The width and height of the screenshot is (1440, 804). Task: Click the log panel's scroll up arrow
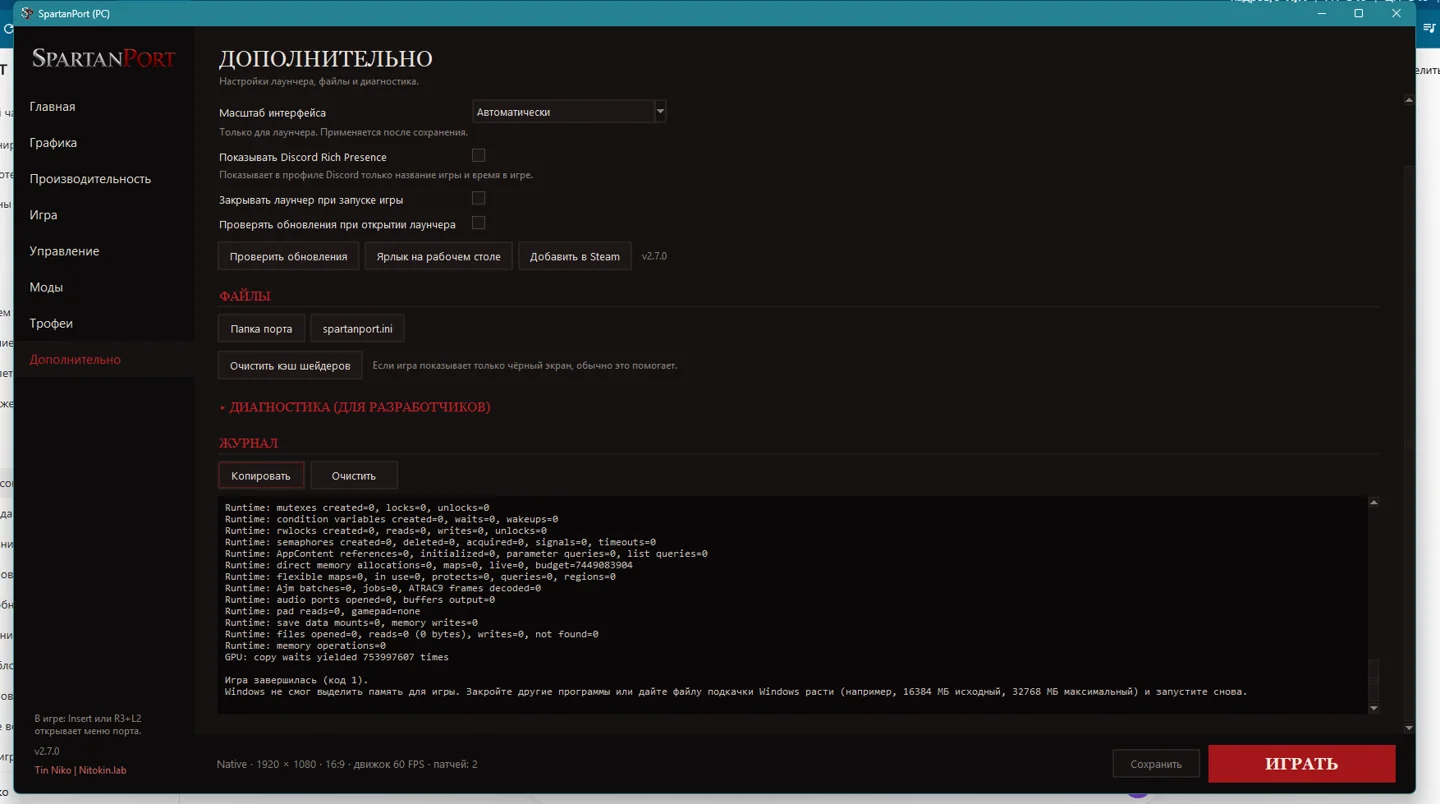click(1373, 503)
